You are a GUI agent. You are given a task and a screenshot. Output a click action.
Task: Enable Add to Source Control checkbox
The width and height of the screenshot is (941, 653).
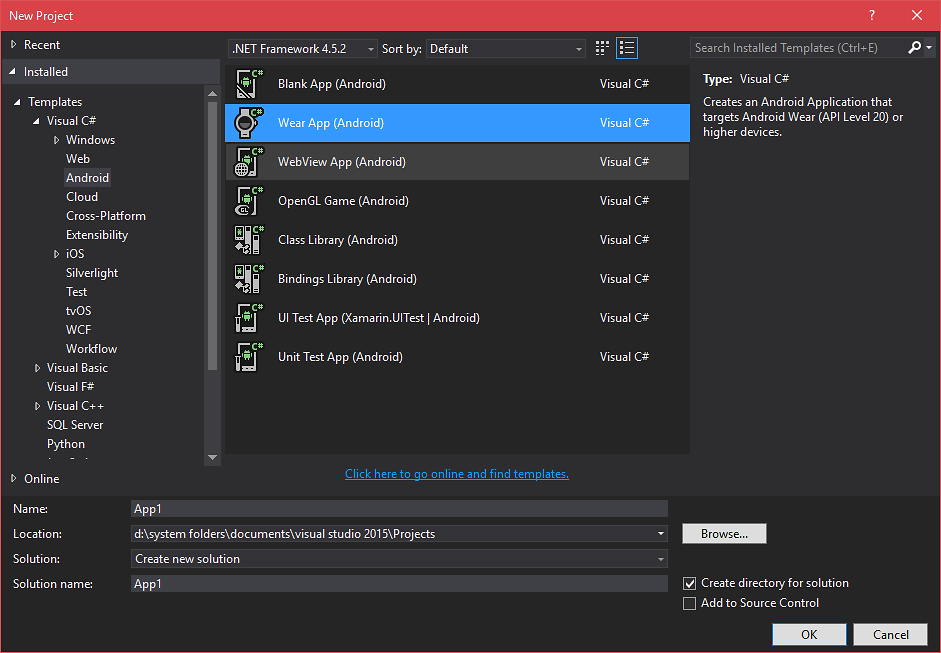point(690,603)
